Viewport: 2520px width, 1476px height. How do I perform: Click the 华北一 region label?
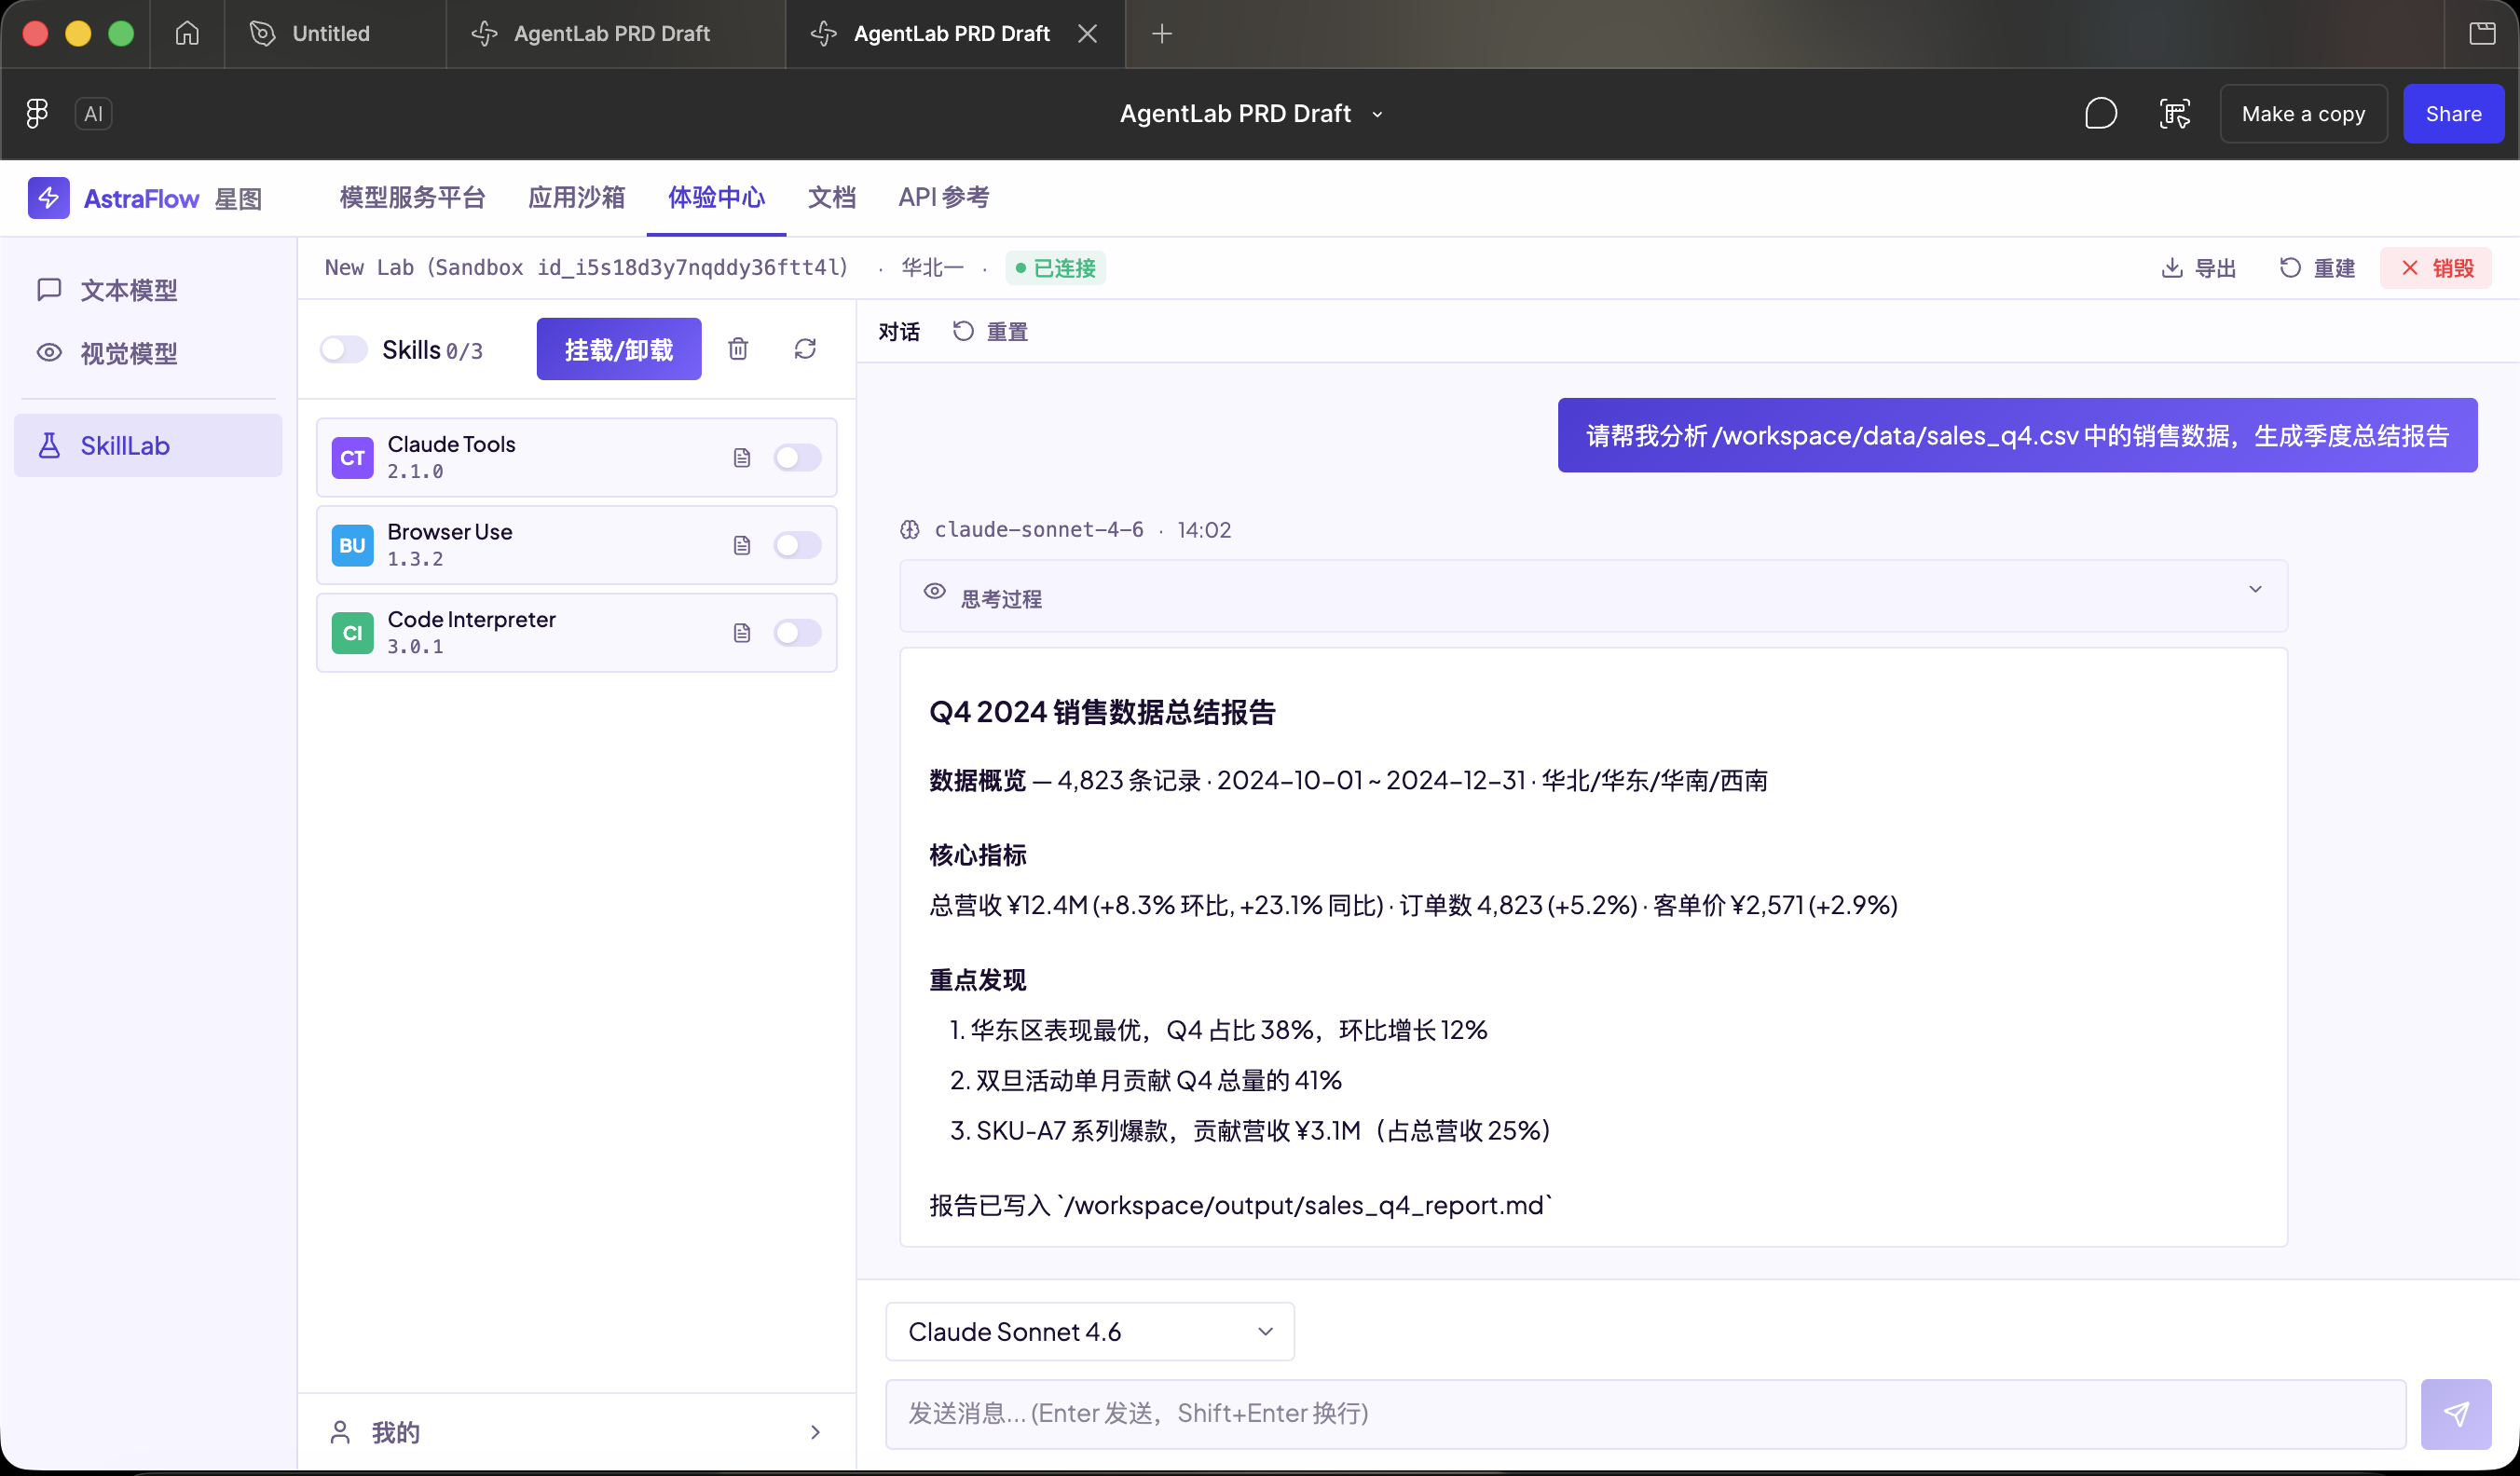tap(932, 268)
